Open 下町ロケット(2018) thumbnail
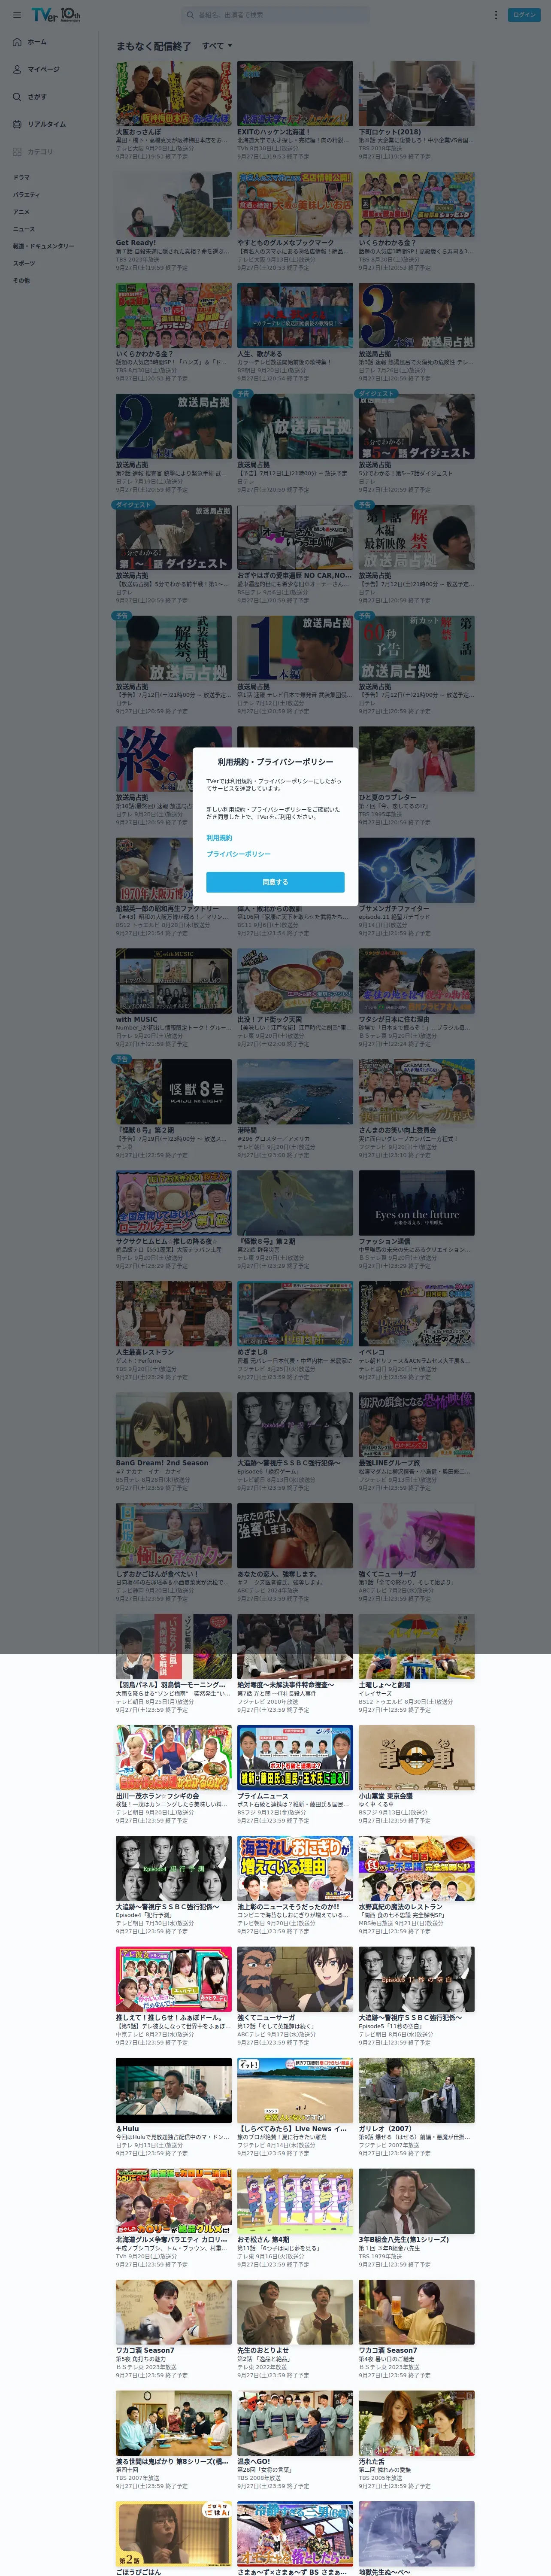The image size is (551, 2576). click(417, 93)
